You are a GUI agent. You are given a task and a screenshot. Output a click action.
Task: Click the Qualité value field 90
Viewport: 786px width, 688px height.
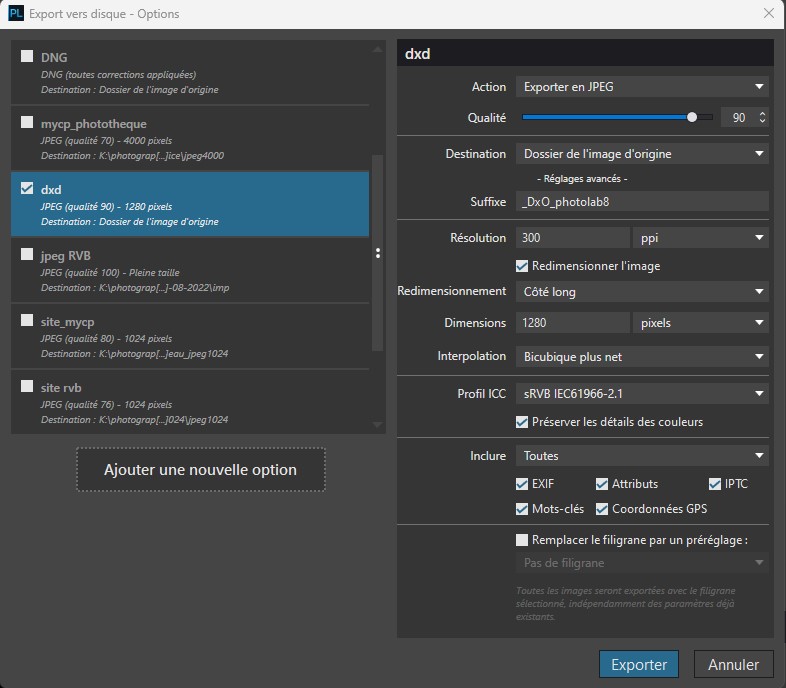coord(738,117)
